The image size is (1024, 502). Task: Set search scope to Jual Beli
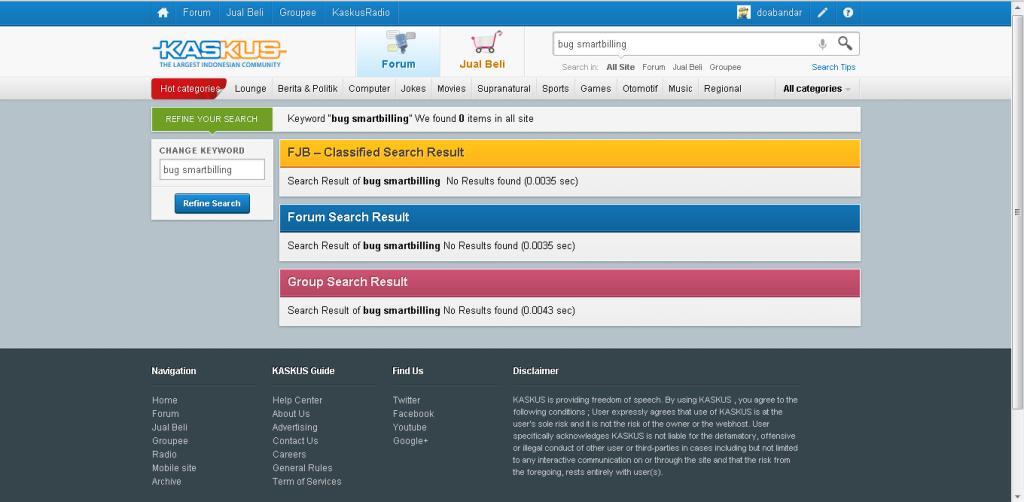(688, 67)
